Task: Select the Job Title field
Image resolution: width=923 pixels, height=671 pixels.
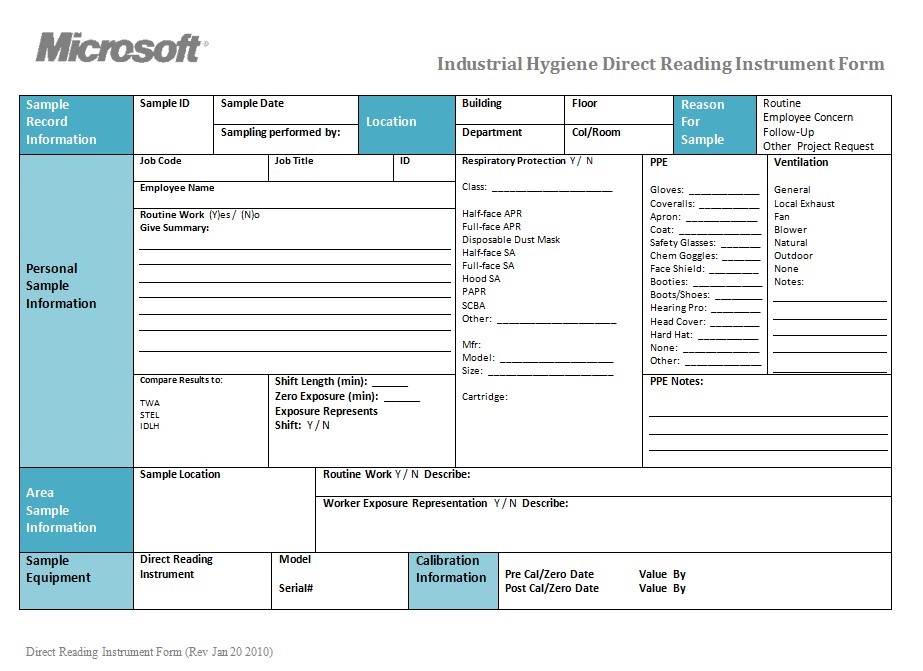Action: 330,168
